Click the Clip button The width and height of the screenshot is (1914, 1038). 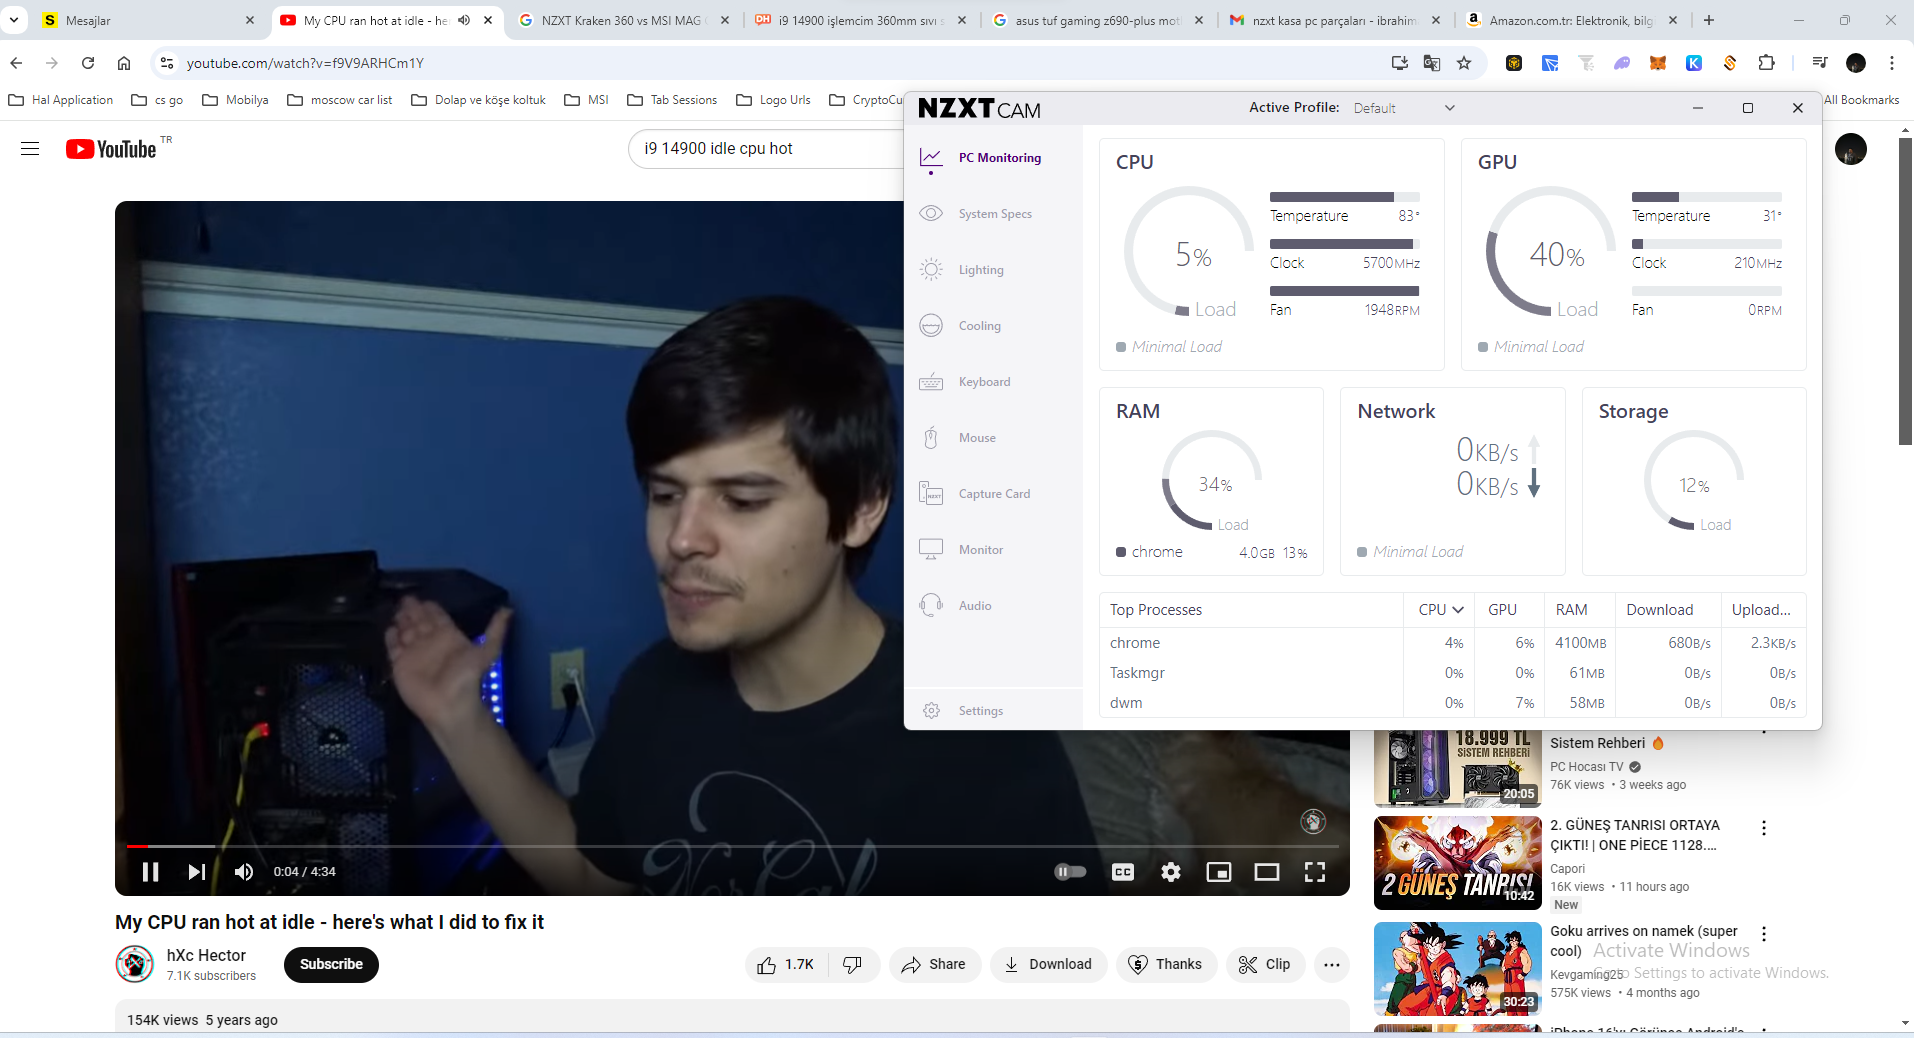(1265, 965)
